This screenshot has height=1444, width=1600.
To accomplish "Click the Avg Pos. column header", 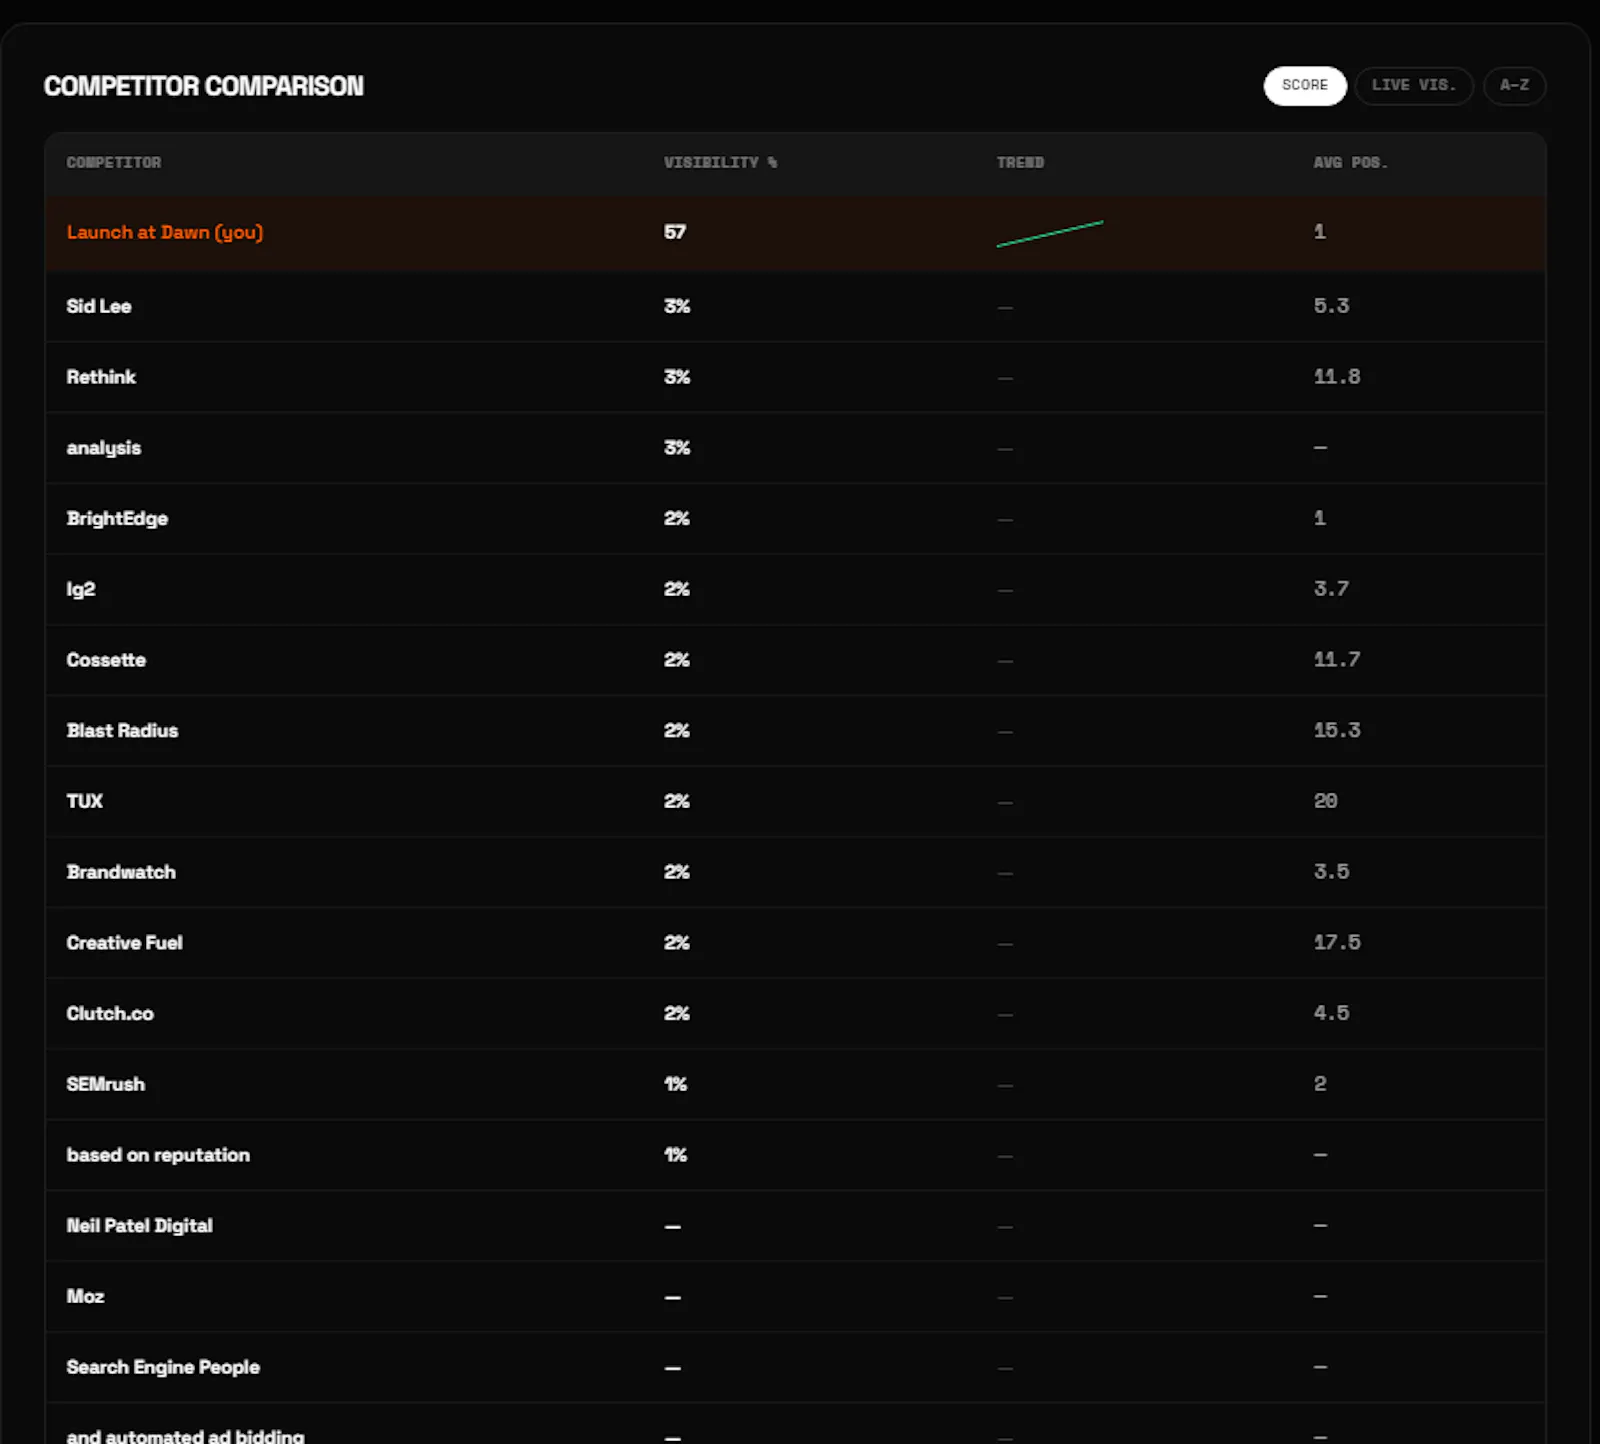I will pos(1350,162).
